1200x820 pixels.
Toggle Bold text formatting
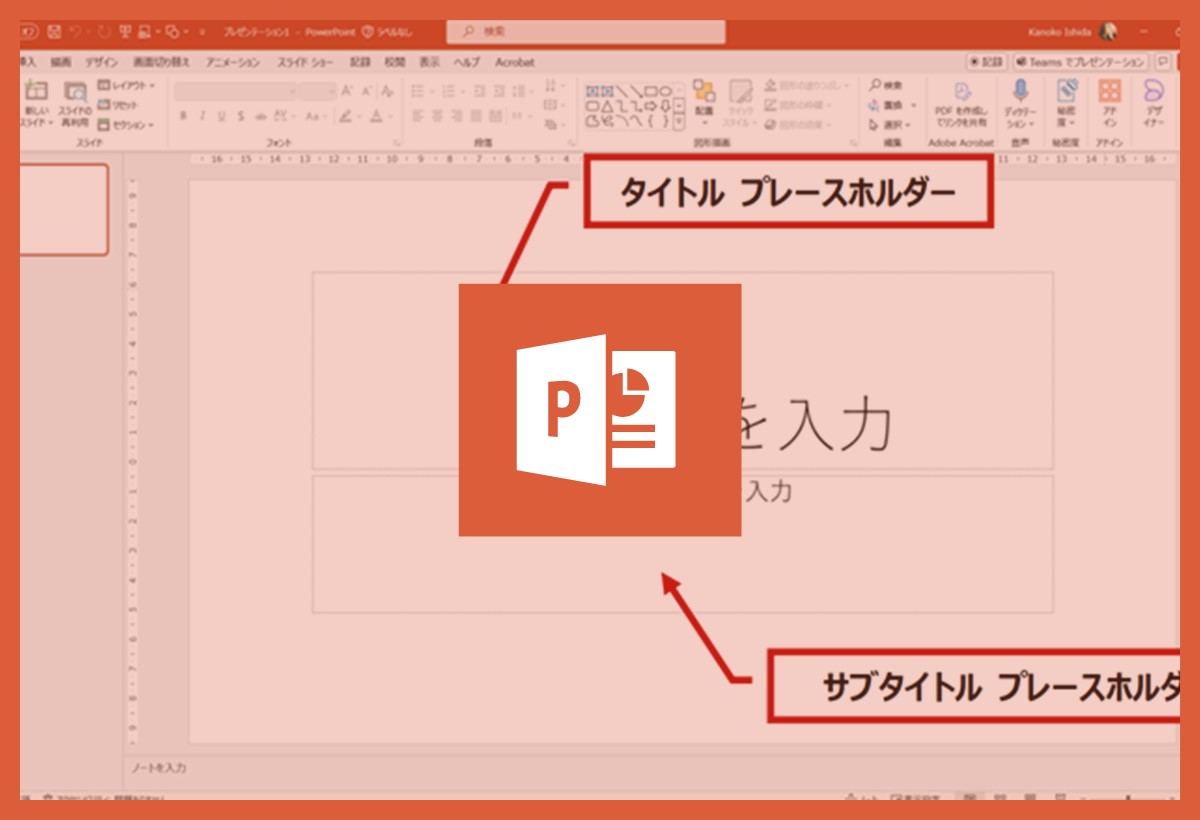coord(183,116)
